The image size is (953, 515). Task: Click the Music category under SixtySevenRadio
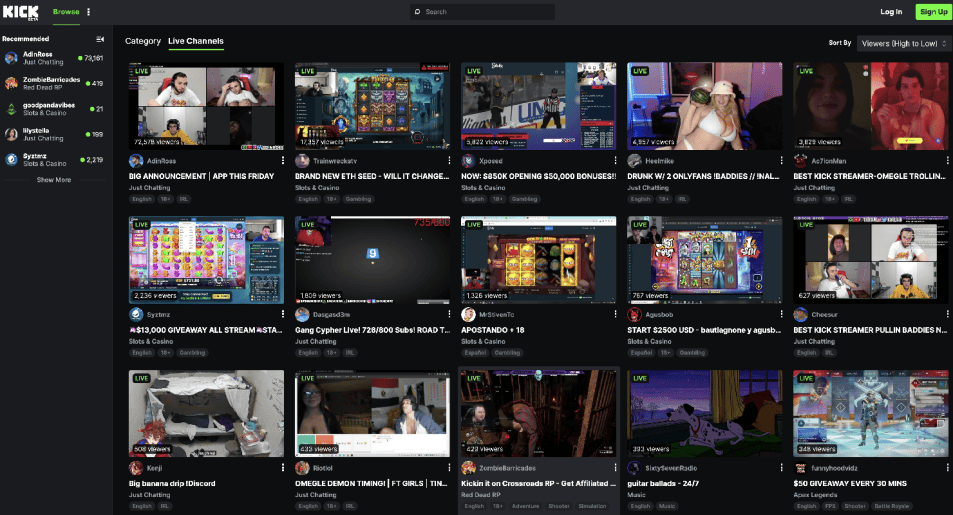point(636,495)
